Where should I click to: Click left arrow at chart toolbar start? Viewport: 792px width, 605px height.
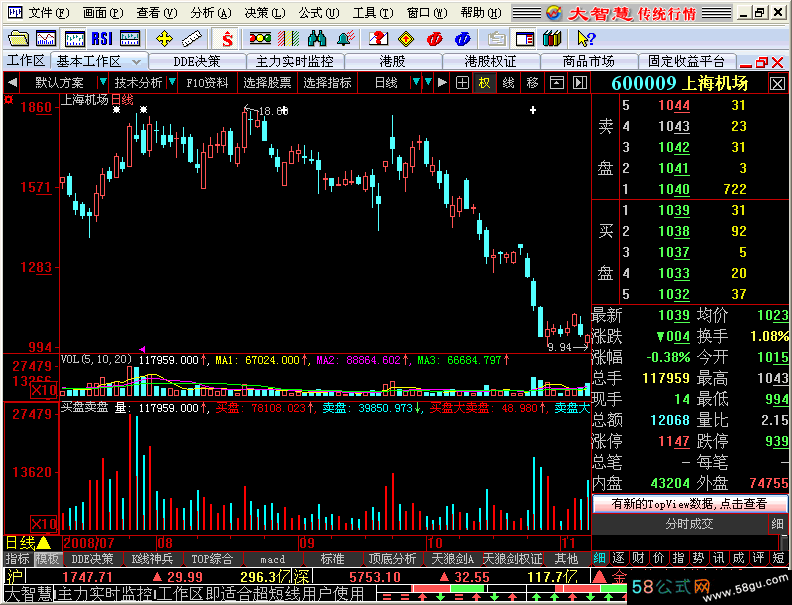click(13, 83)
